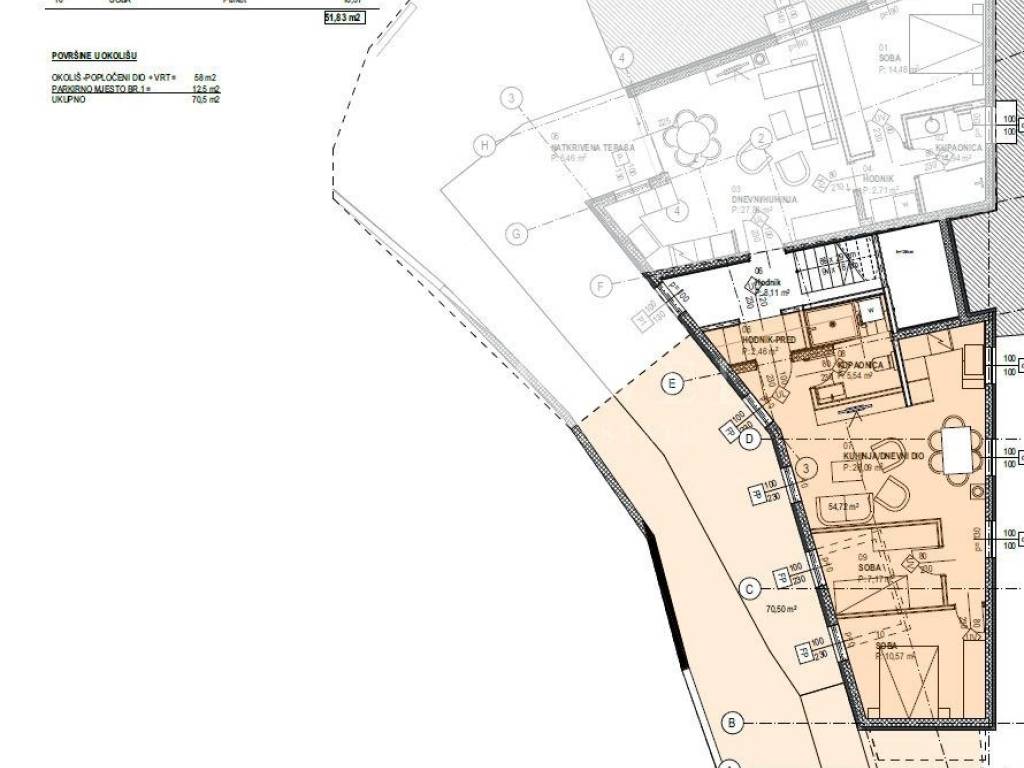Click the PARKIRNO MJESTO BR.1 row

[135, 89]
